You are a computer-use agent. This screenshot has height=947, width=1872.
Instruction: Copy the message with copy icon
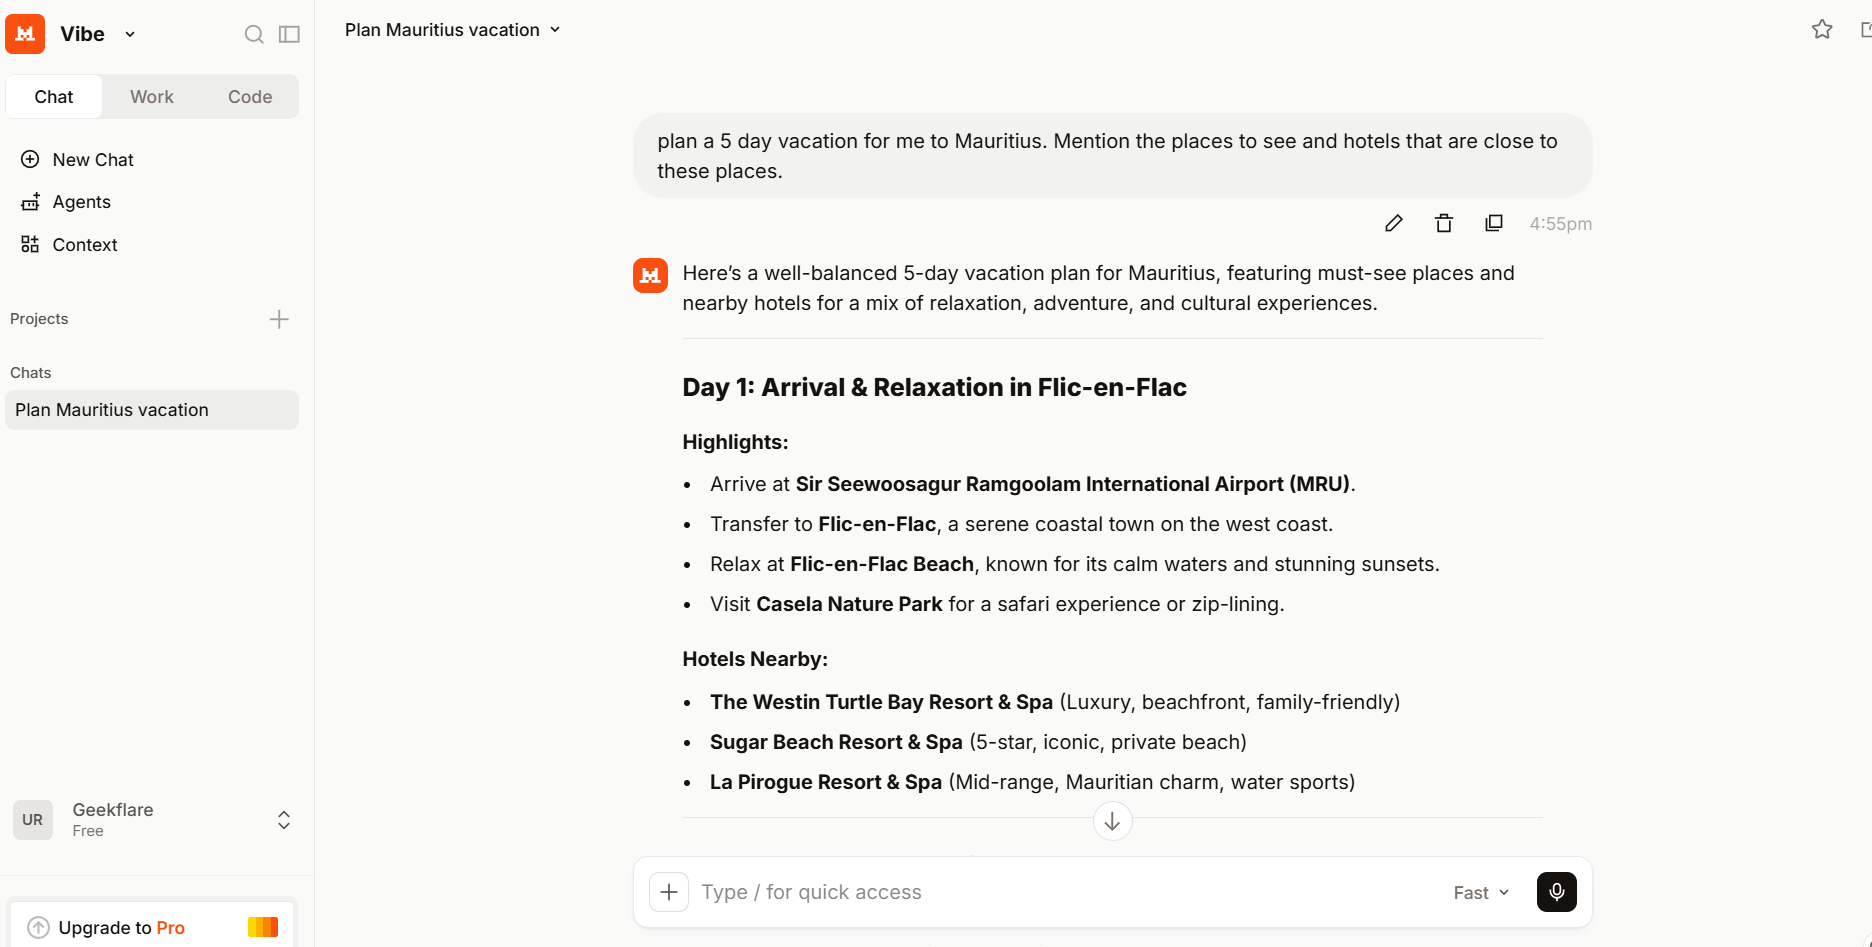click(1493, 223)
